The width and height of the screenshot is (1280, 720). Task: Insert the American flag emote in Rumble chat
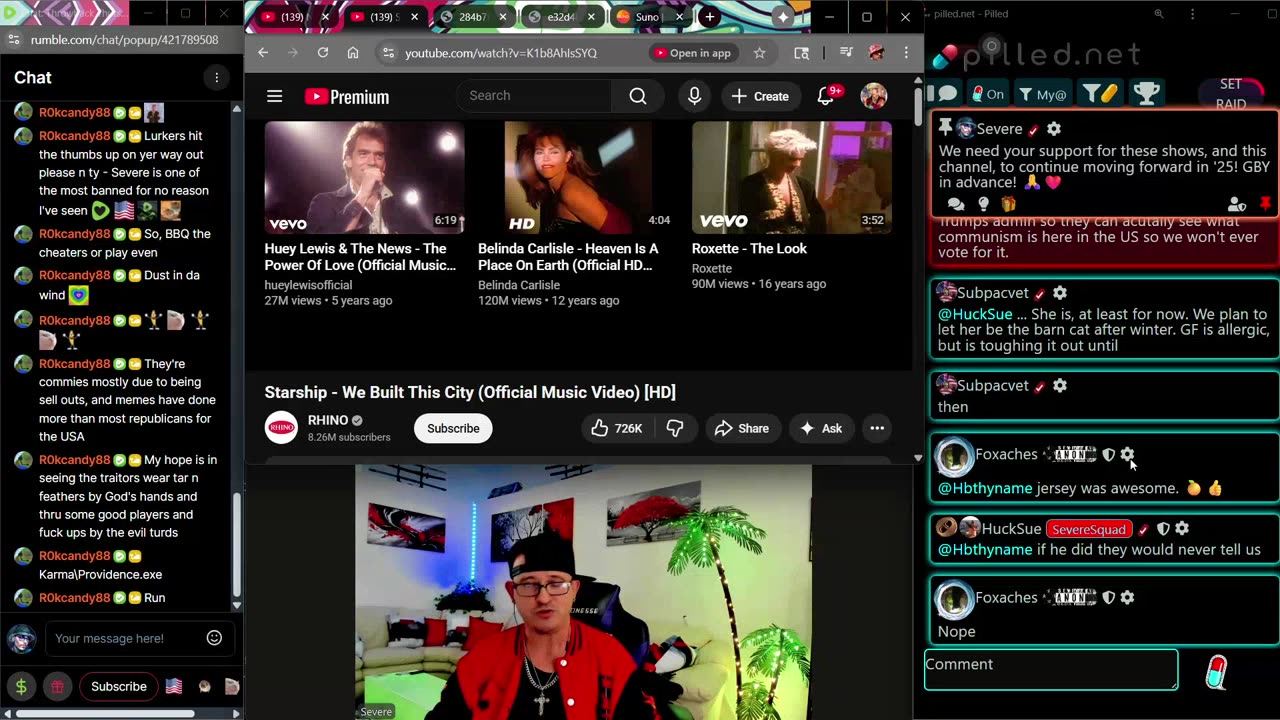pos(173,686)
